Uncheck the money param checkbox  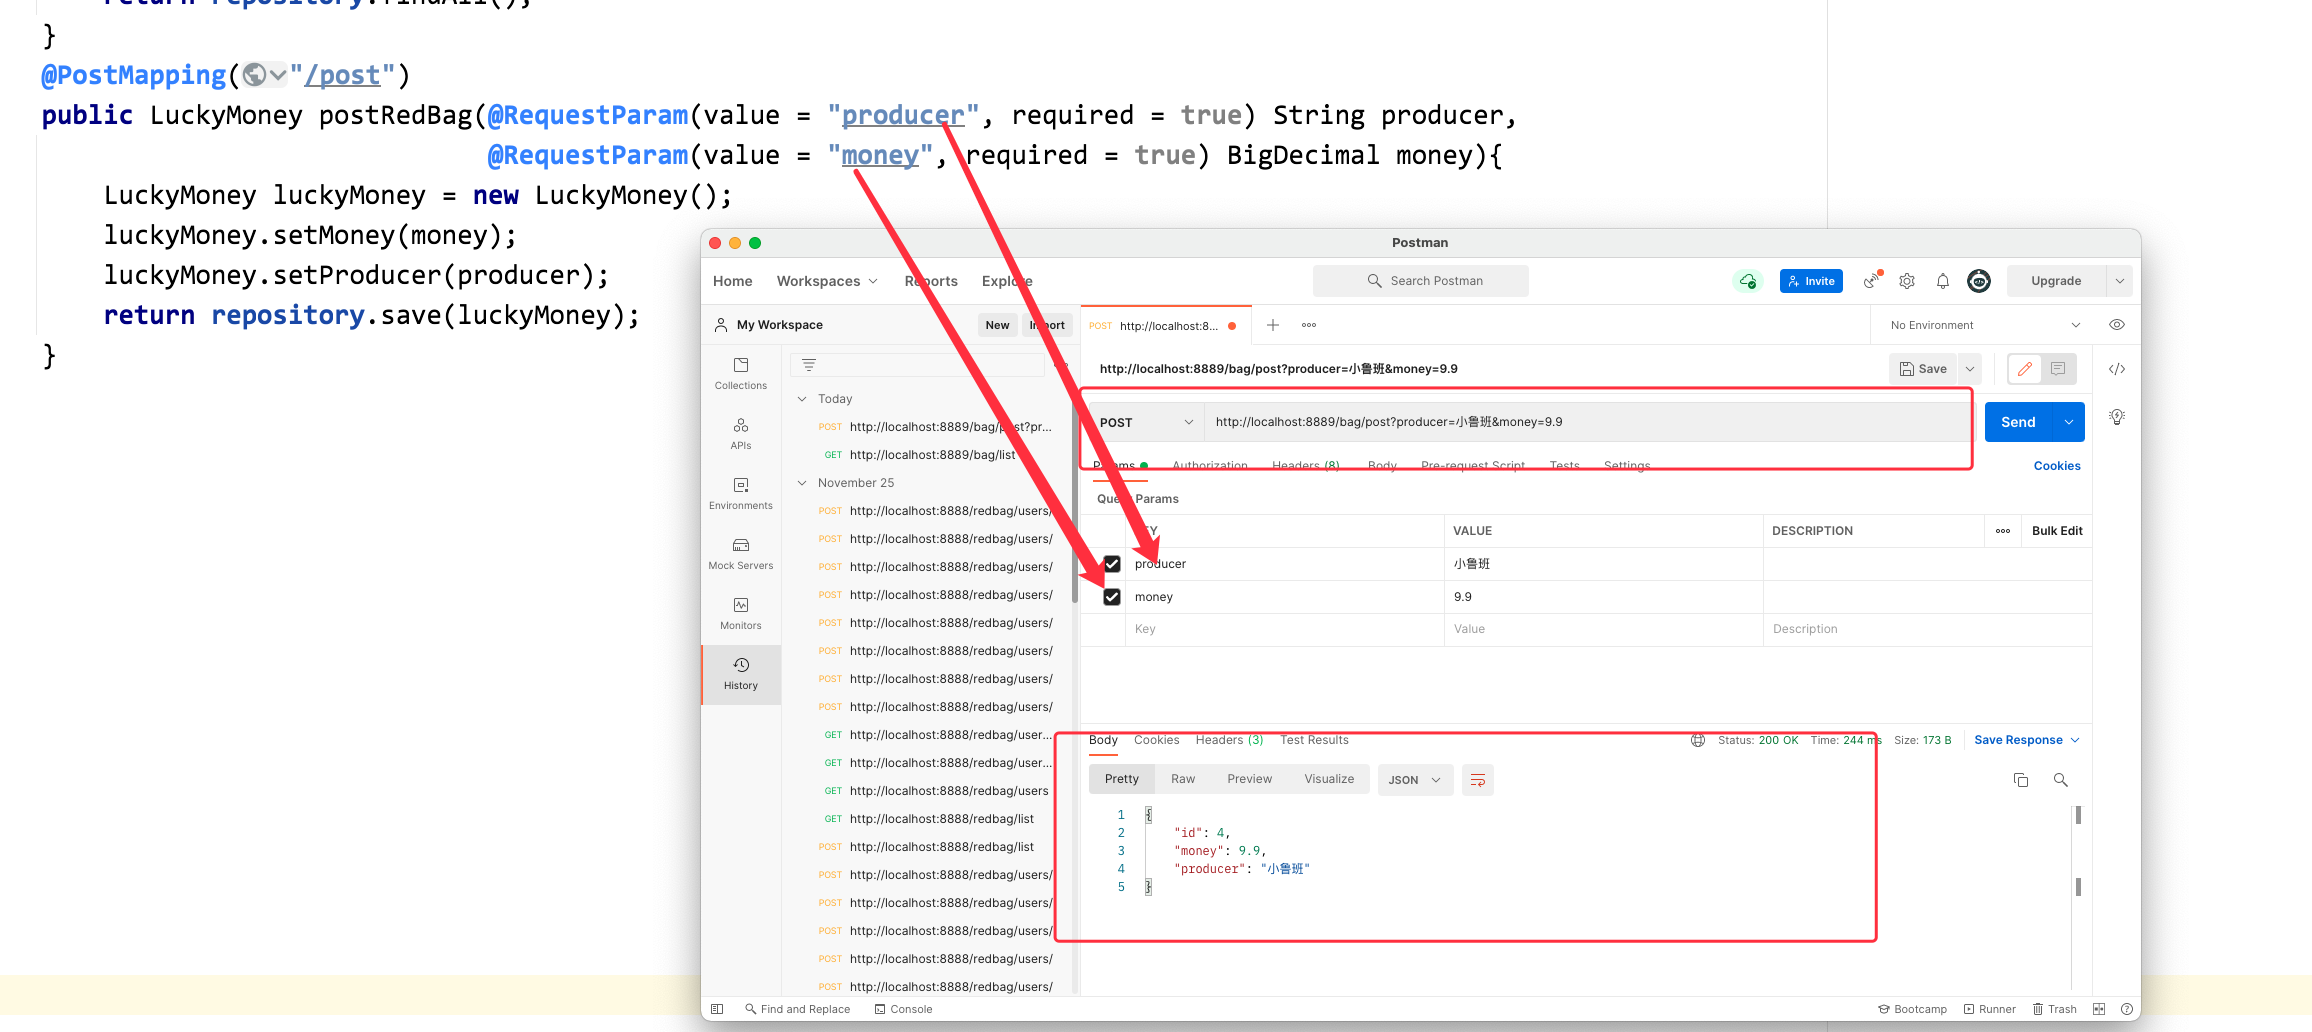click(x=1112, y=597)
